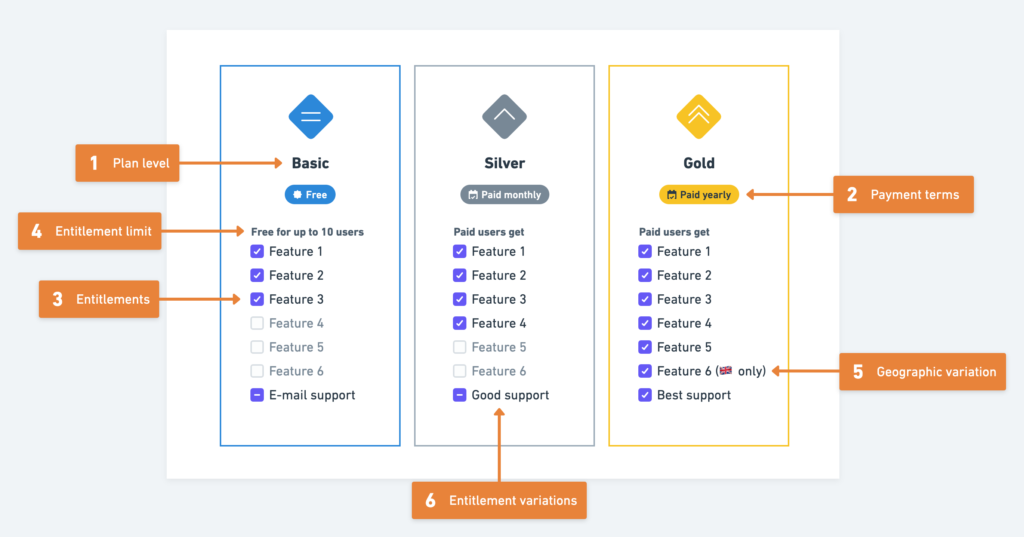Click the gear icon in the Free badge
The height and width of the screenshot is (537, 1024).
[x=298, y=195]
